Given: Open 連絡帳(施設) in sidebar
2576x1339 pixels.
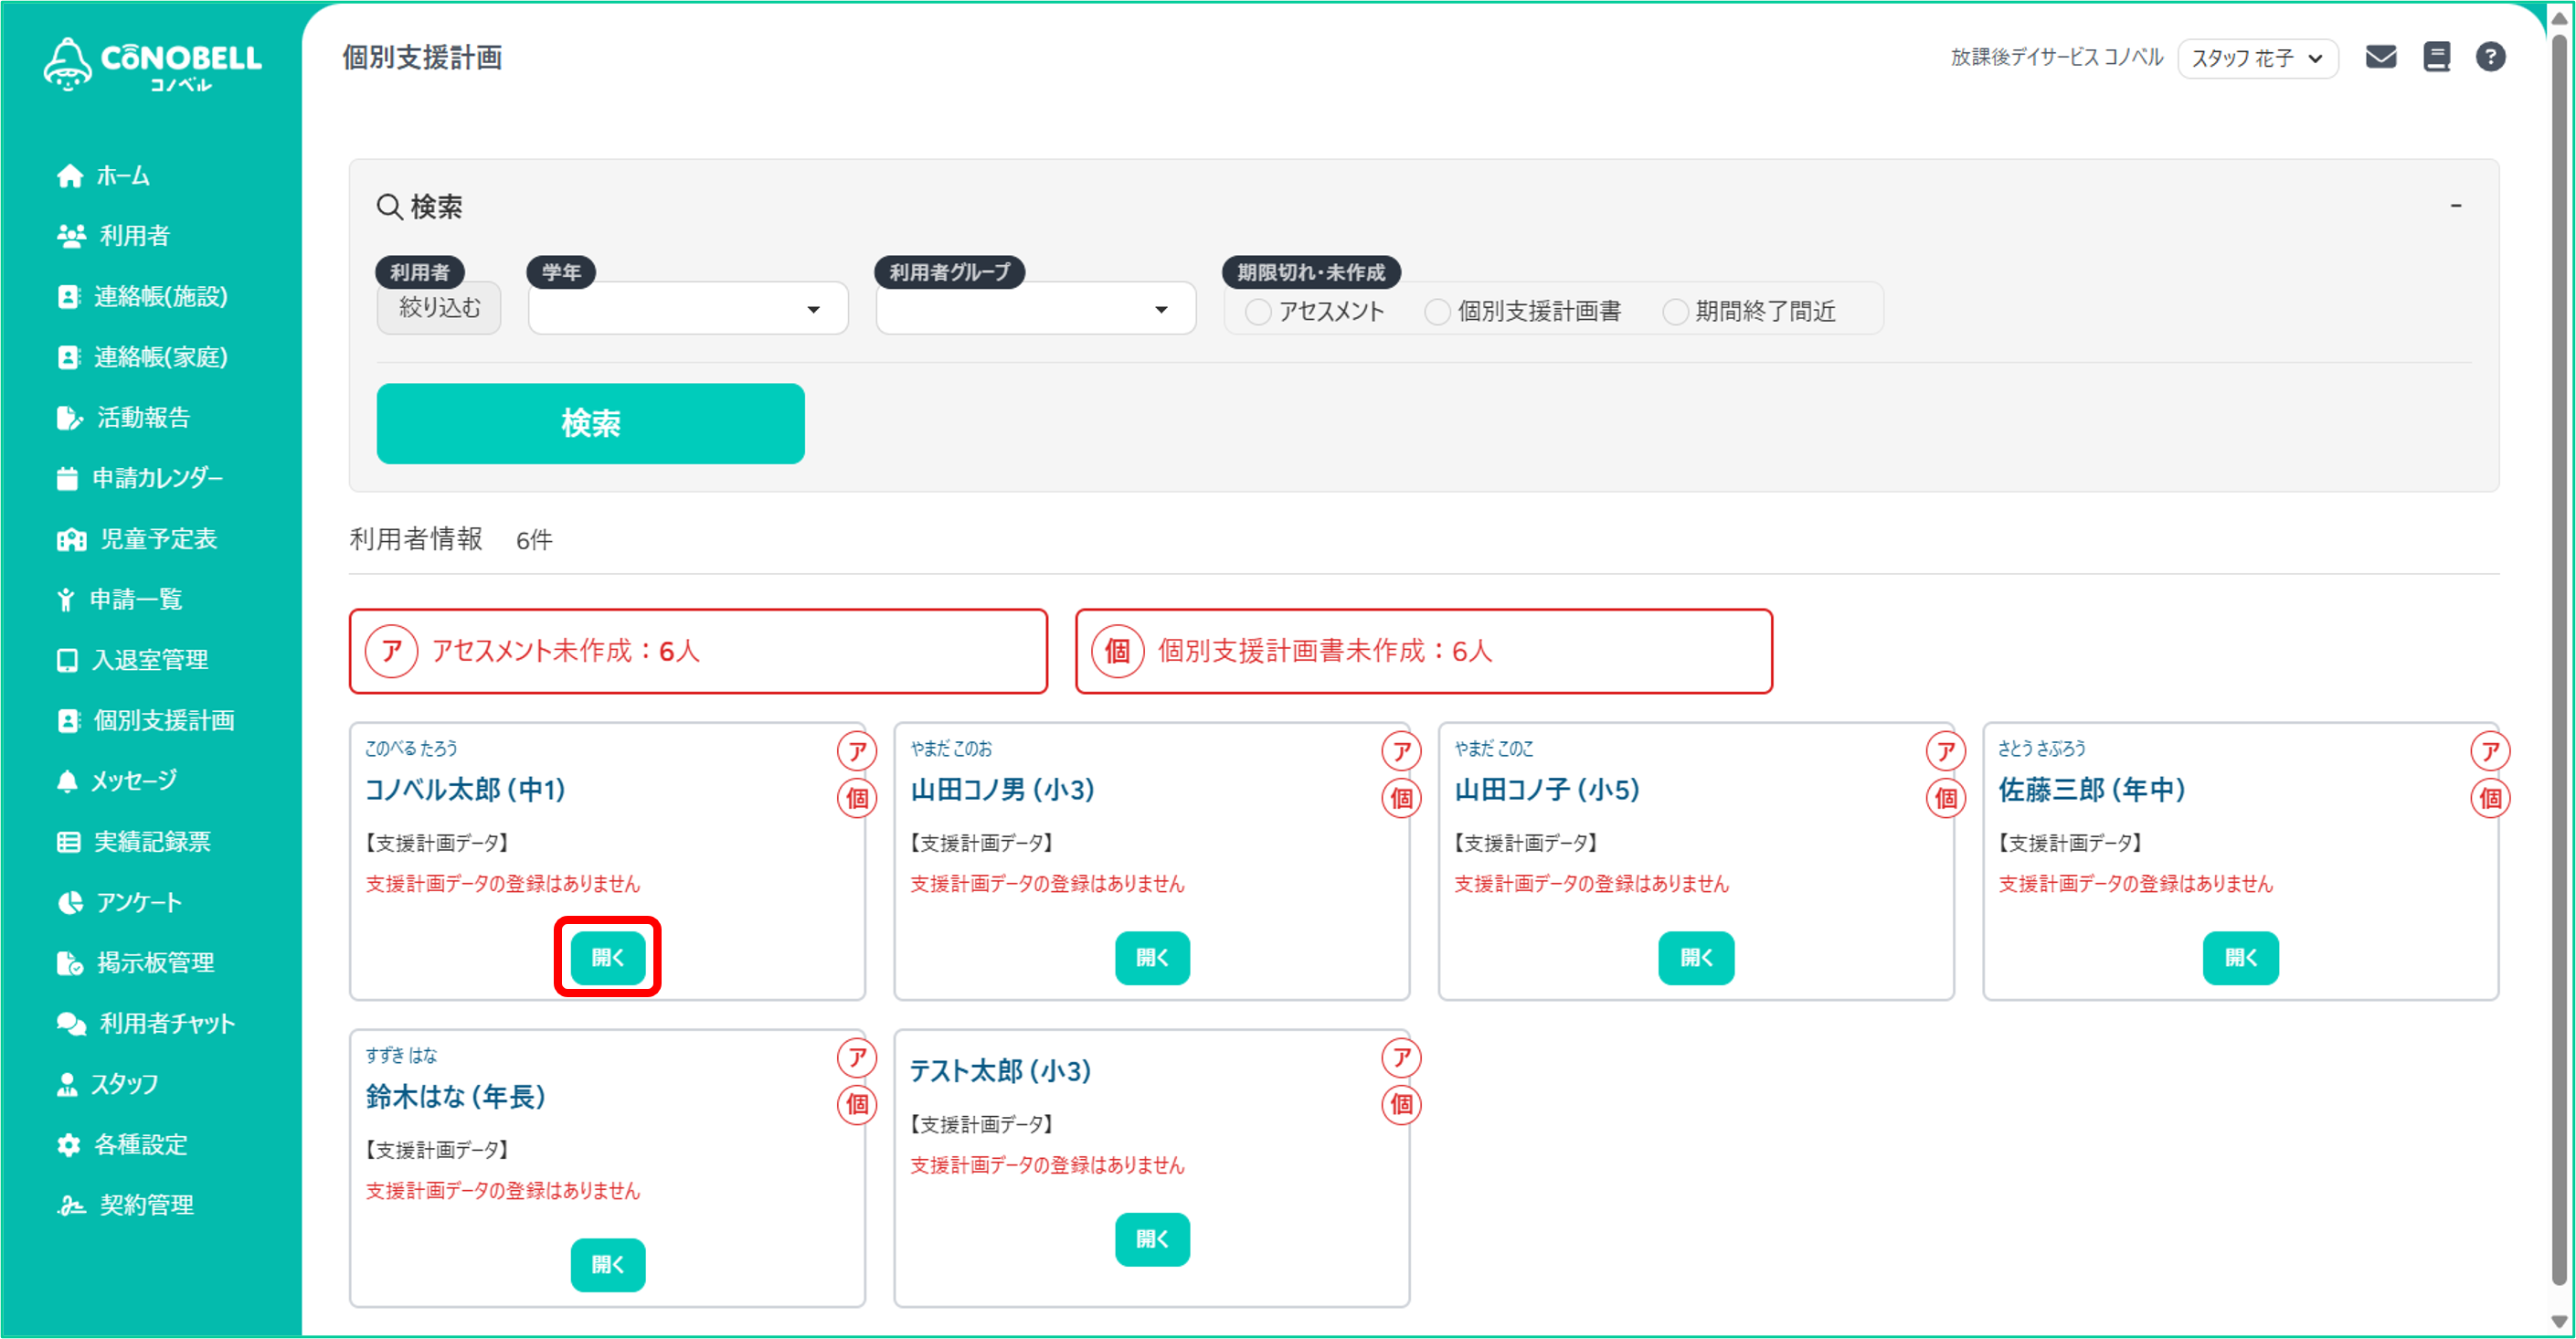Looking at the screenshot, I should (x=142, y=297).
